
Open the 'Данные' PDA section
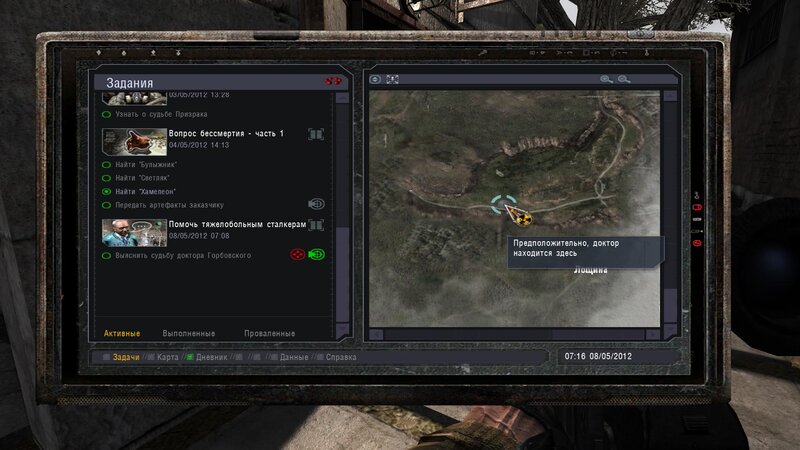(x=294, y=357)
